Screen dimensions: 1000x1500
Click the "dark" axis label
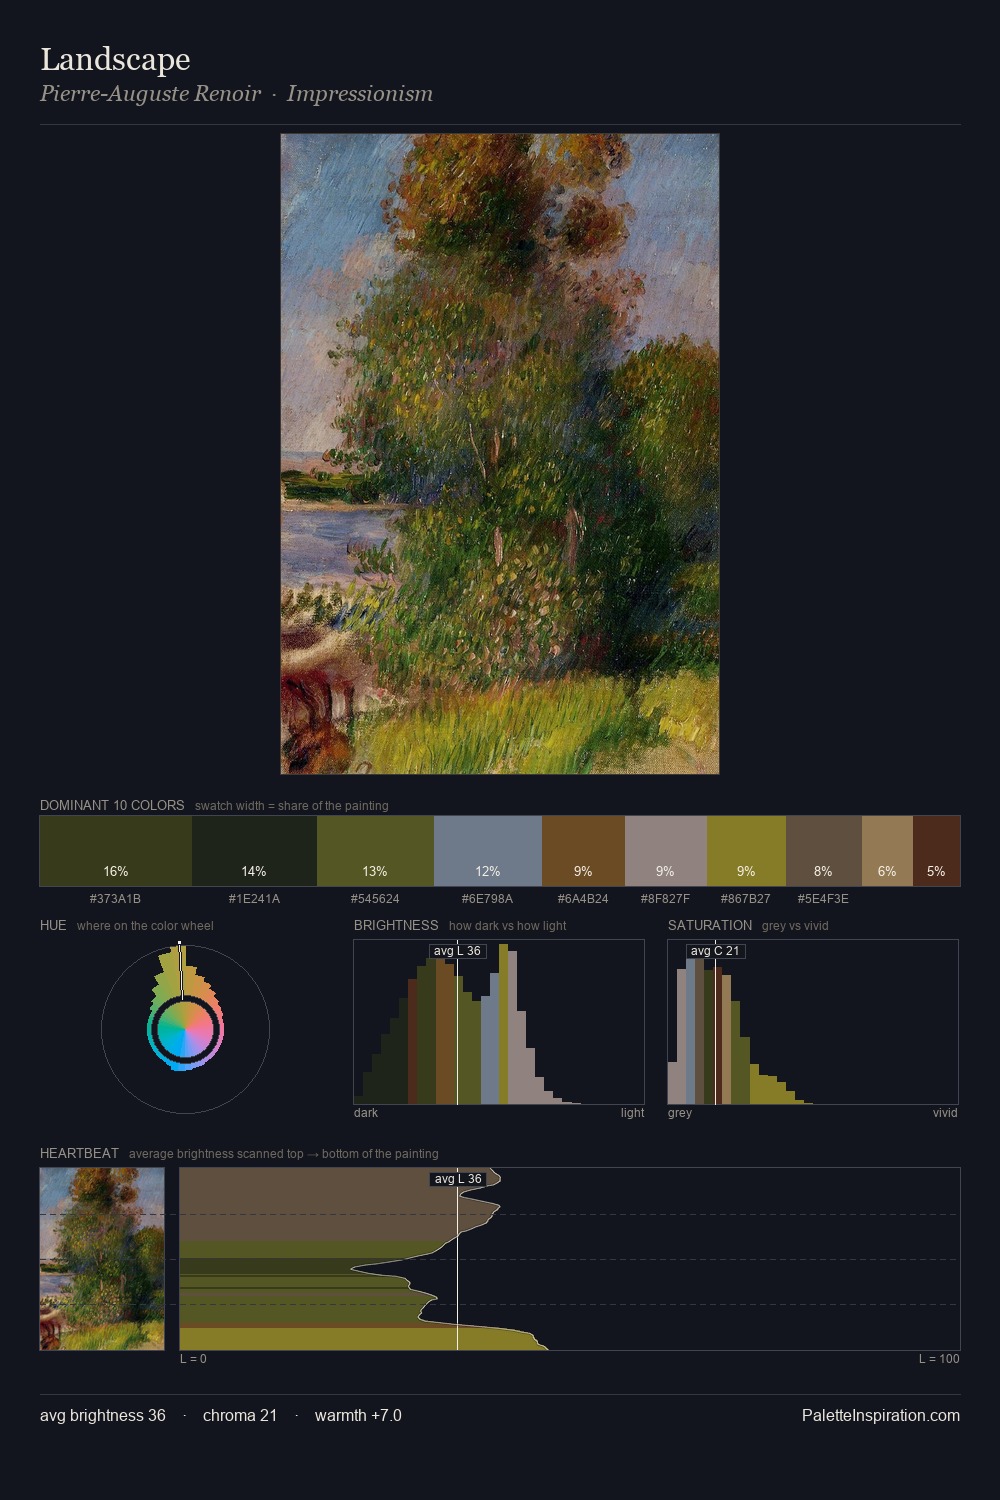366,1113
